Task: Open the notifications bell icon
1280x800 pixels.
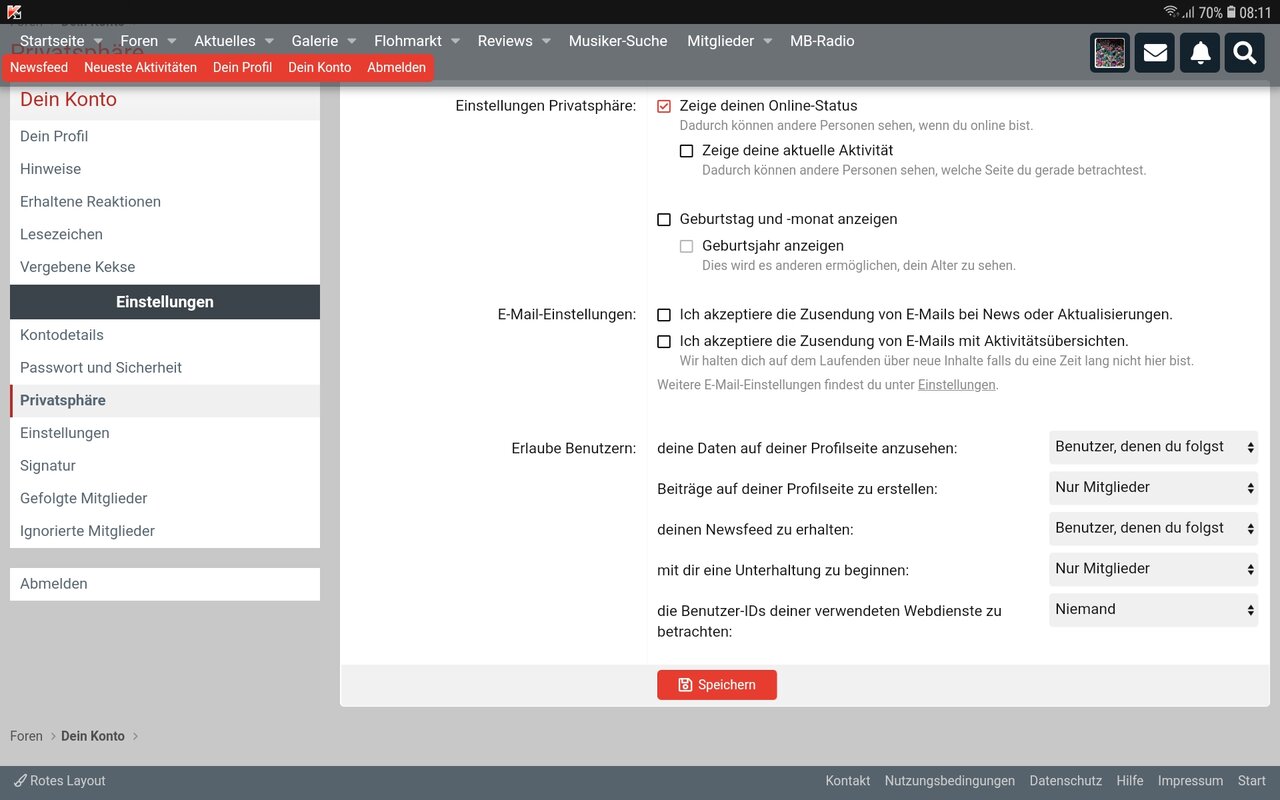Action: [x=1200, y=53]
